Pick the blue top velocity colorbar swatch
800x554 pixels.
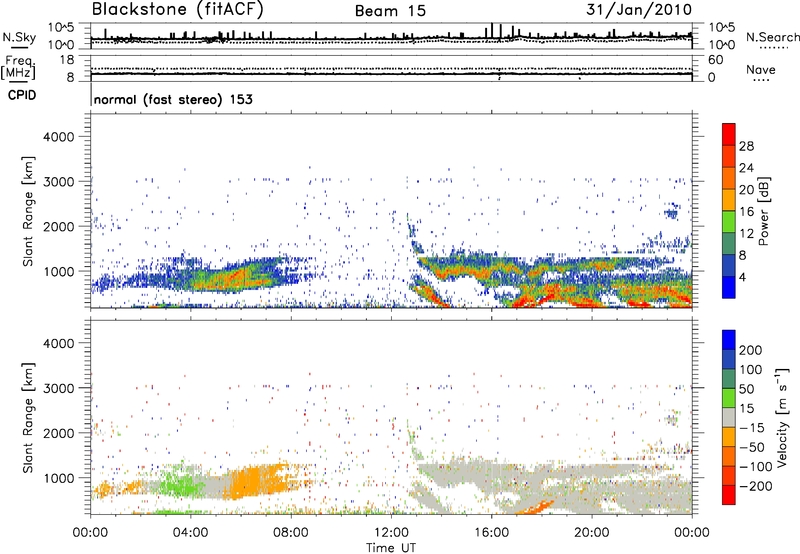(729, 340)
